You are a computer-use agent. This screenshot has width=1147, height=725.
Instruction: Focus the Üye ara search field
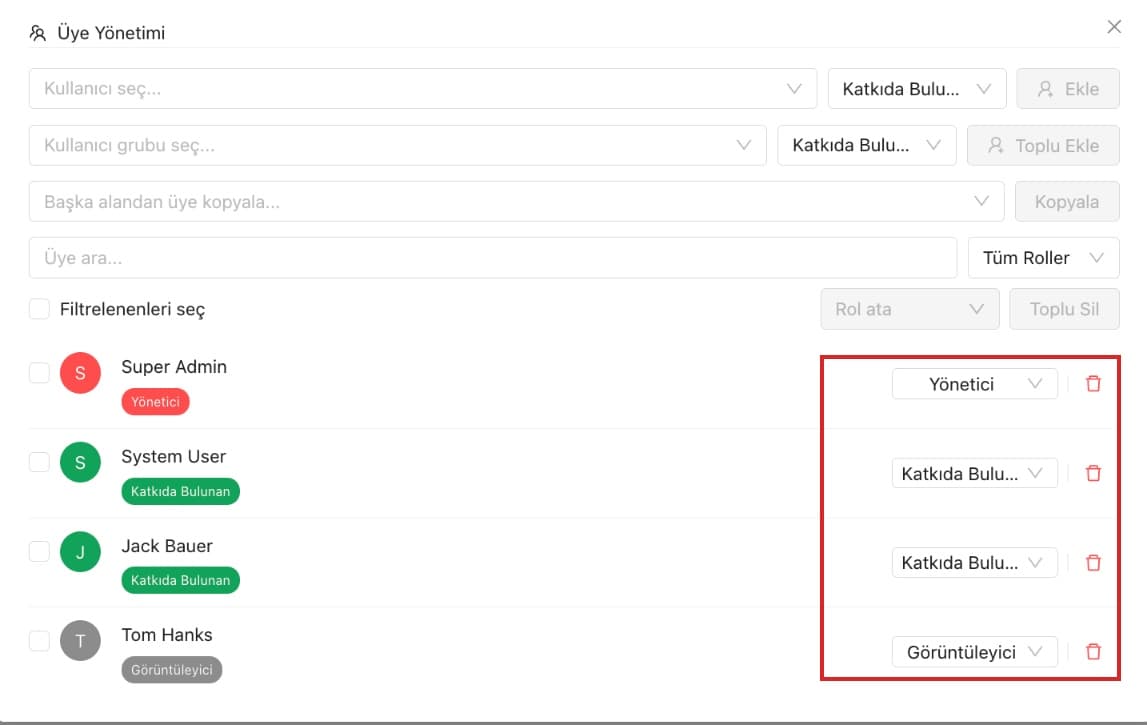[493, 258]
